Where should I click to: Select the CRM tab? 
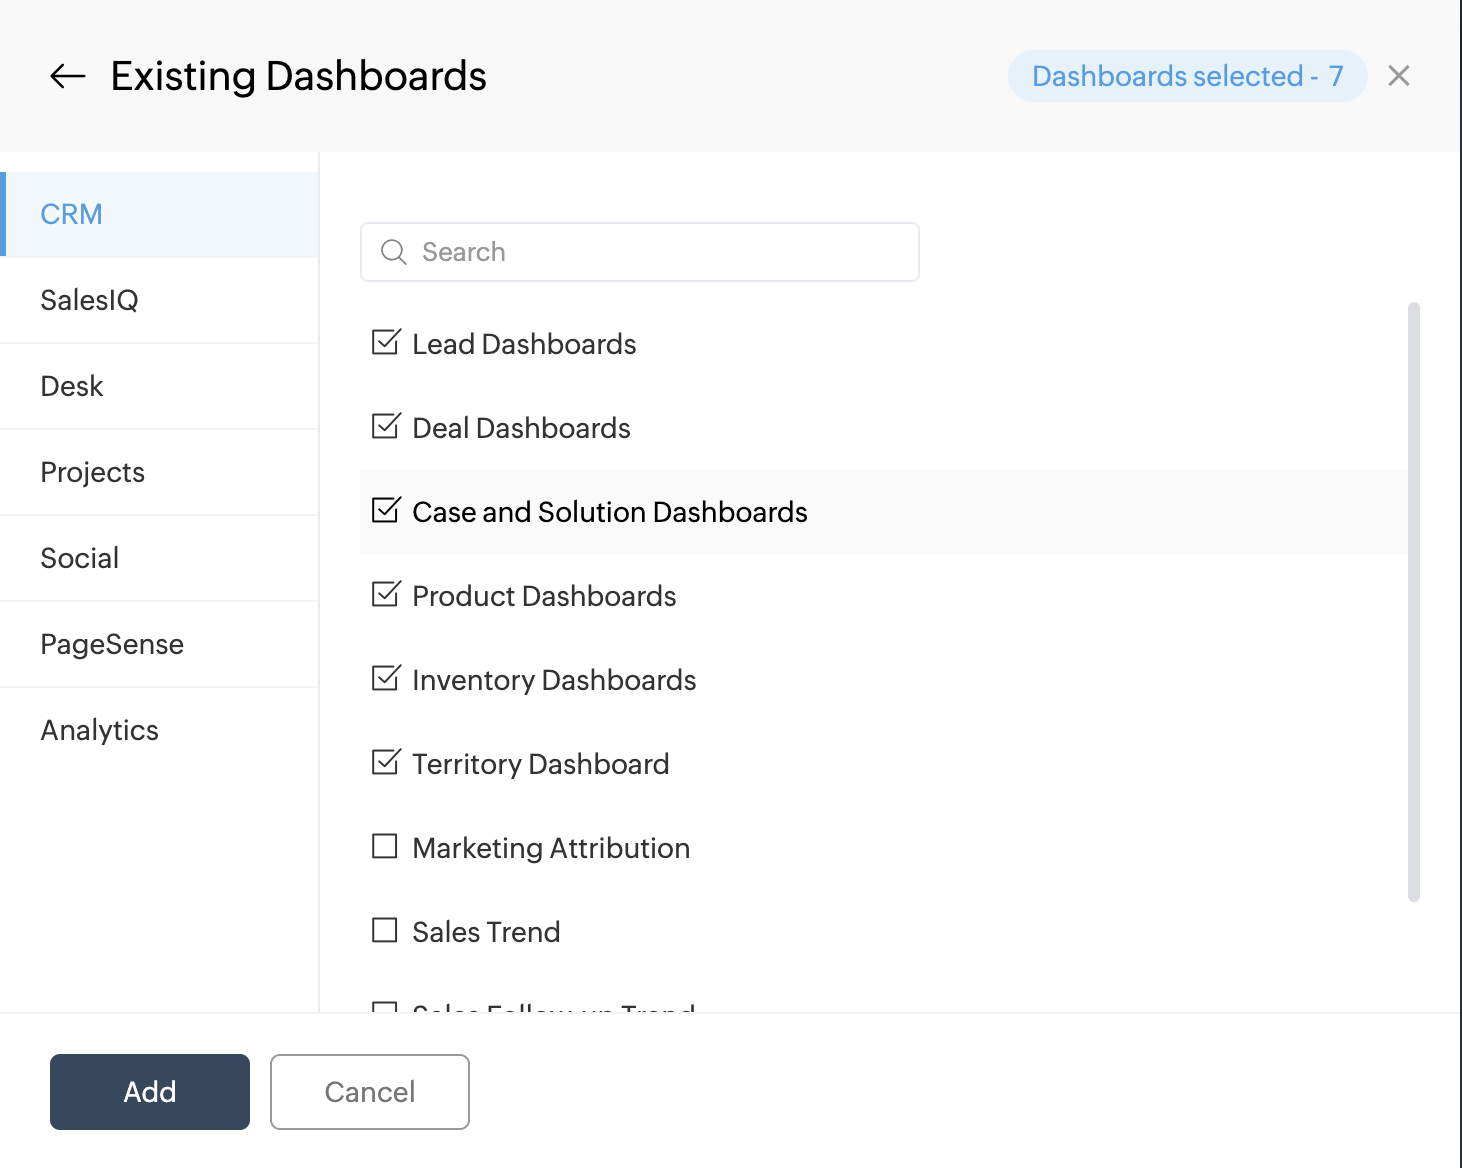coord(159,214)
